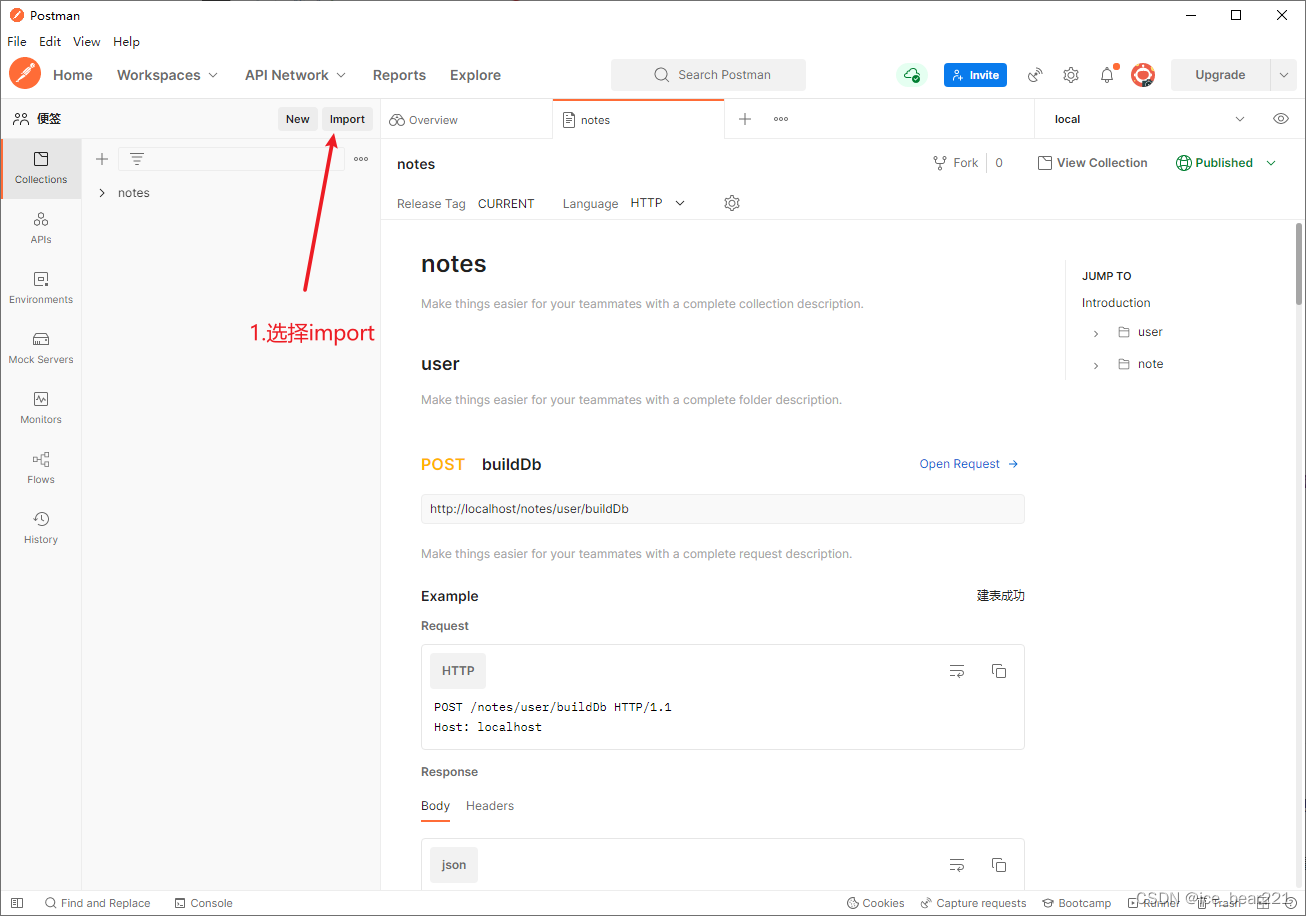Open the Environments sidebar section
The width and height of the screenshot is (1306, 916).
pos(41,288)
